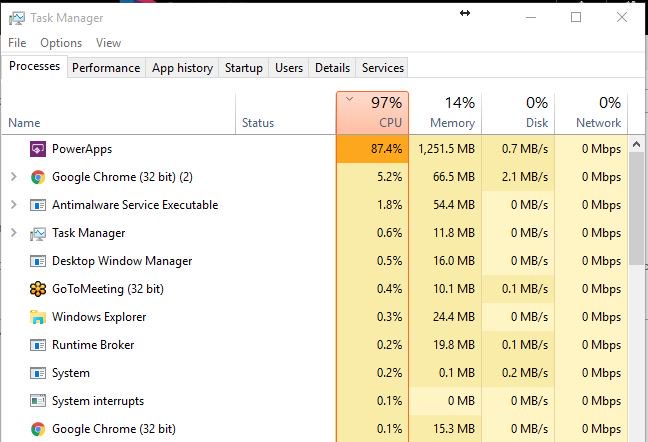Switch to the Details tab
648x442 pixels.
click(332, 68)
